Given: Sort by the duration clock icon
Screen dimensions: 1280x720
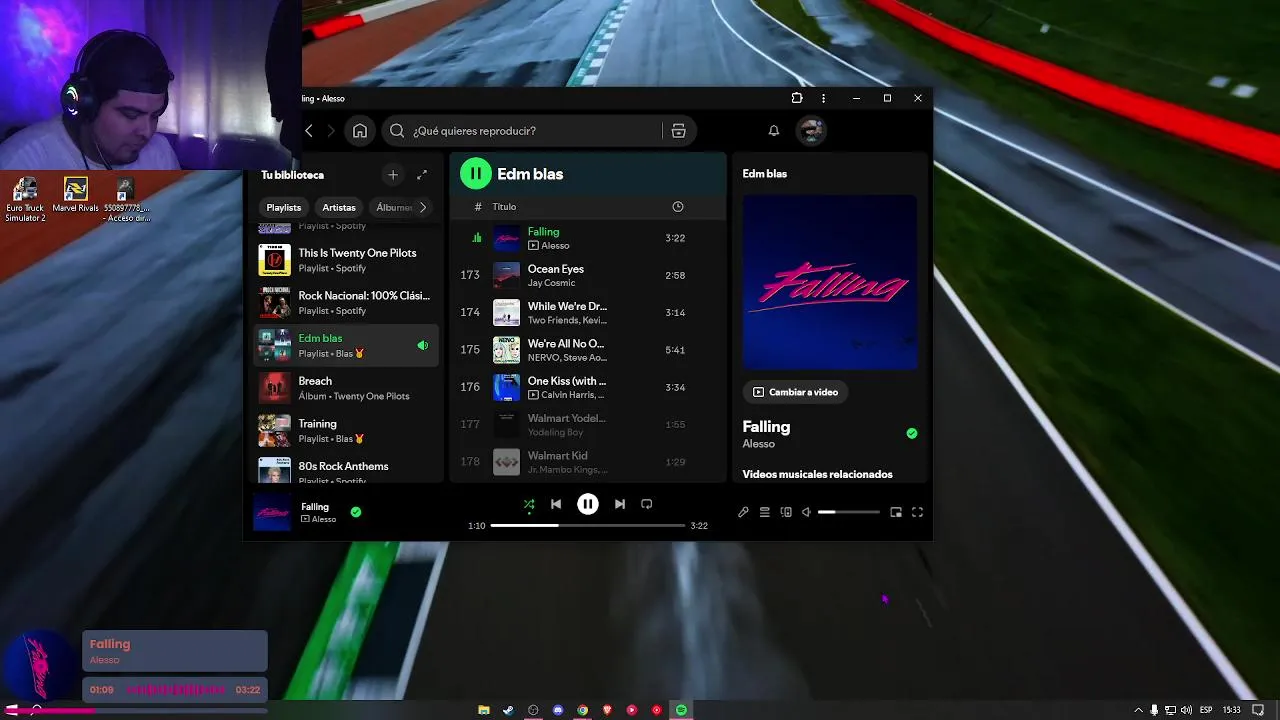Looking at the screenshot, I should coord(678,207).
